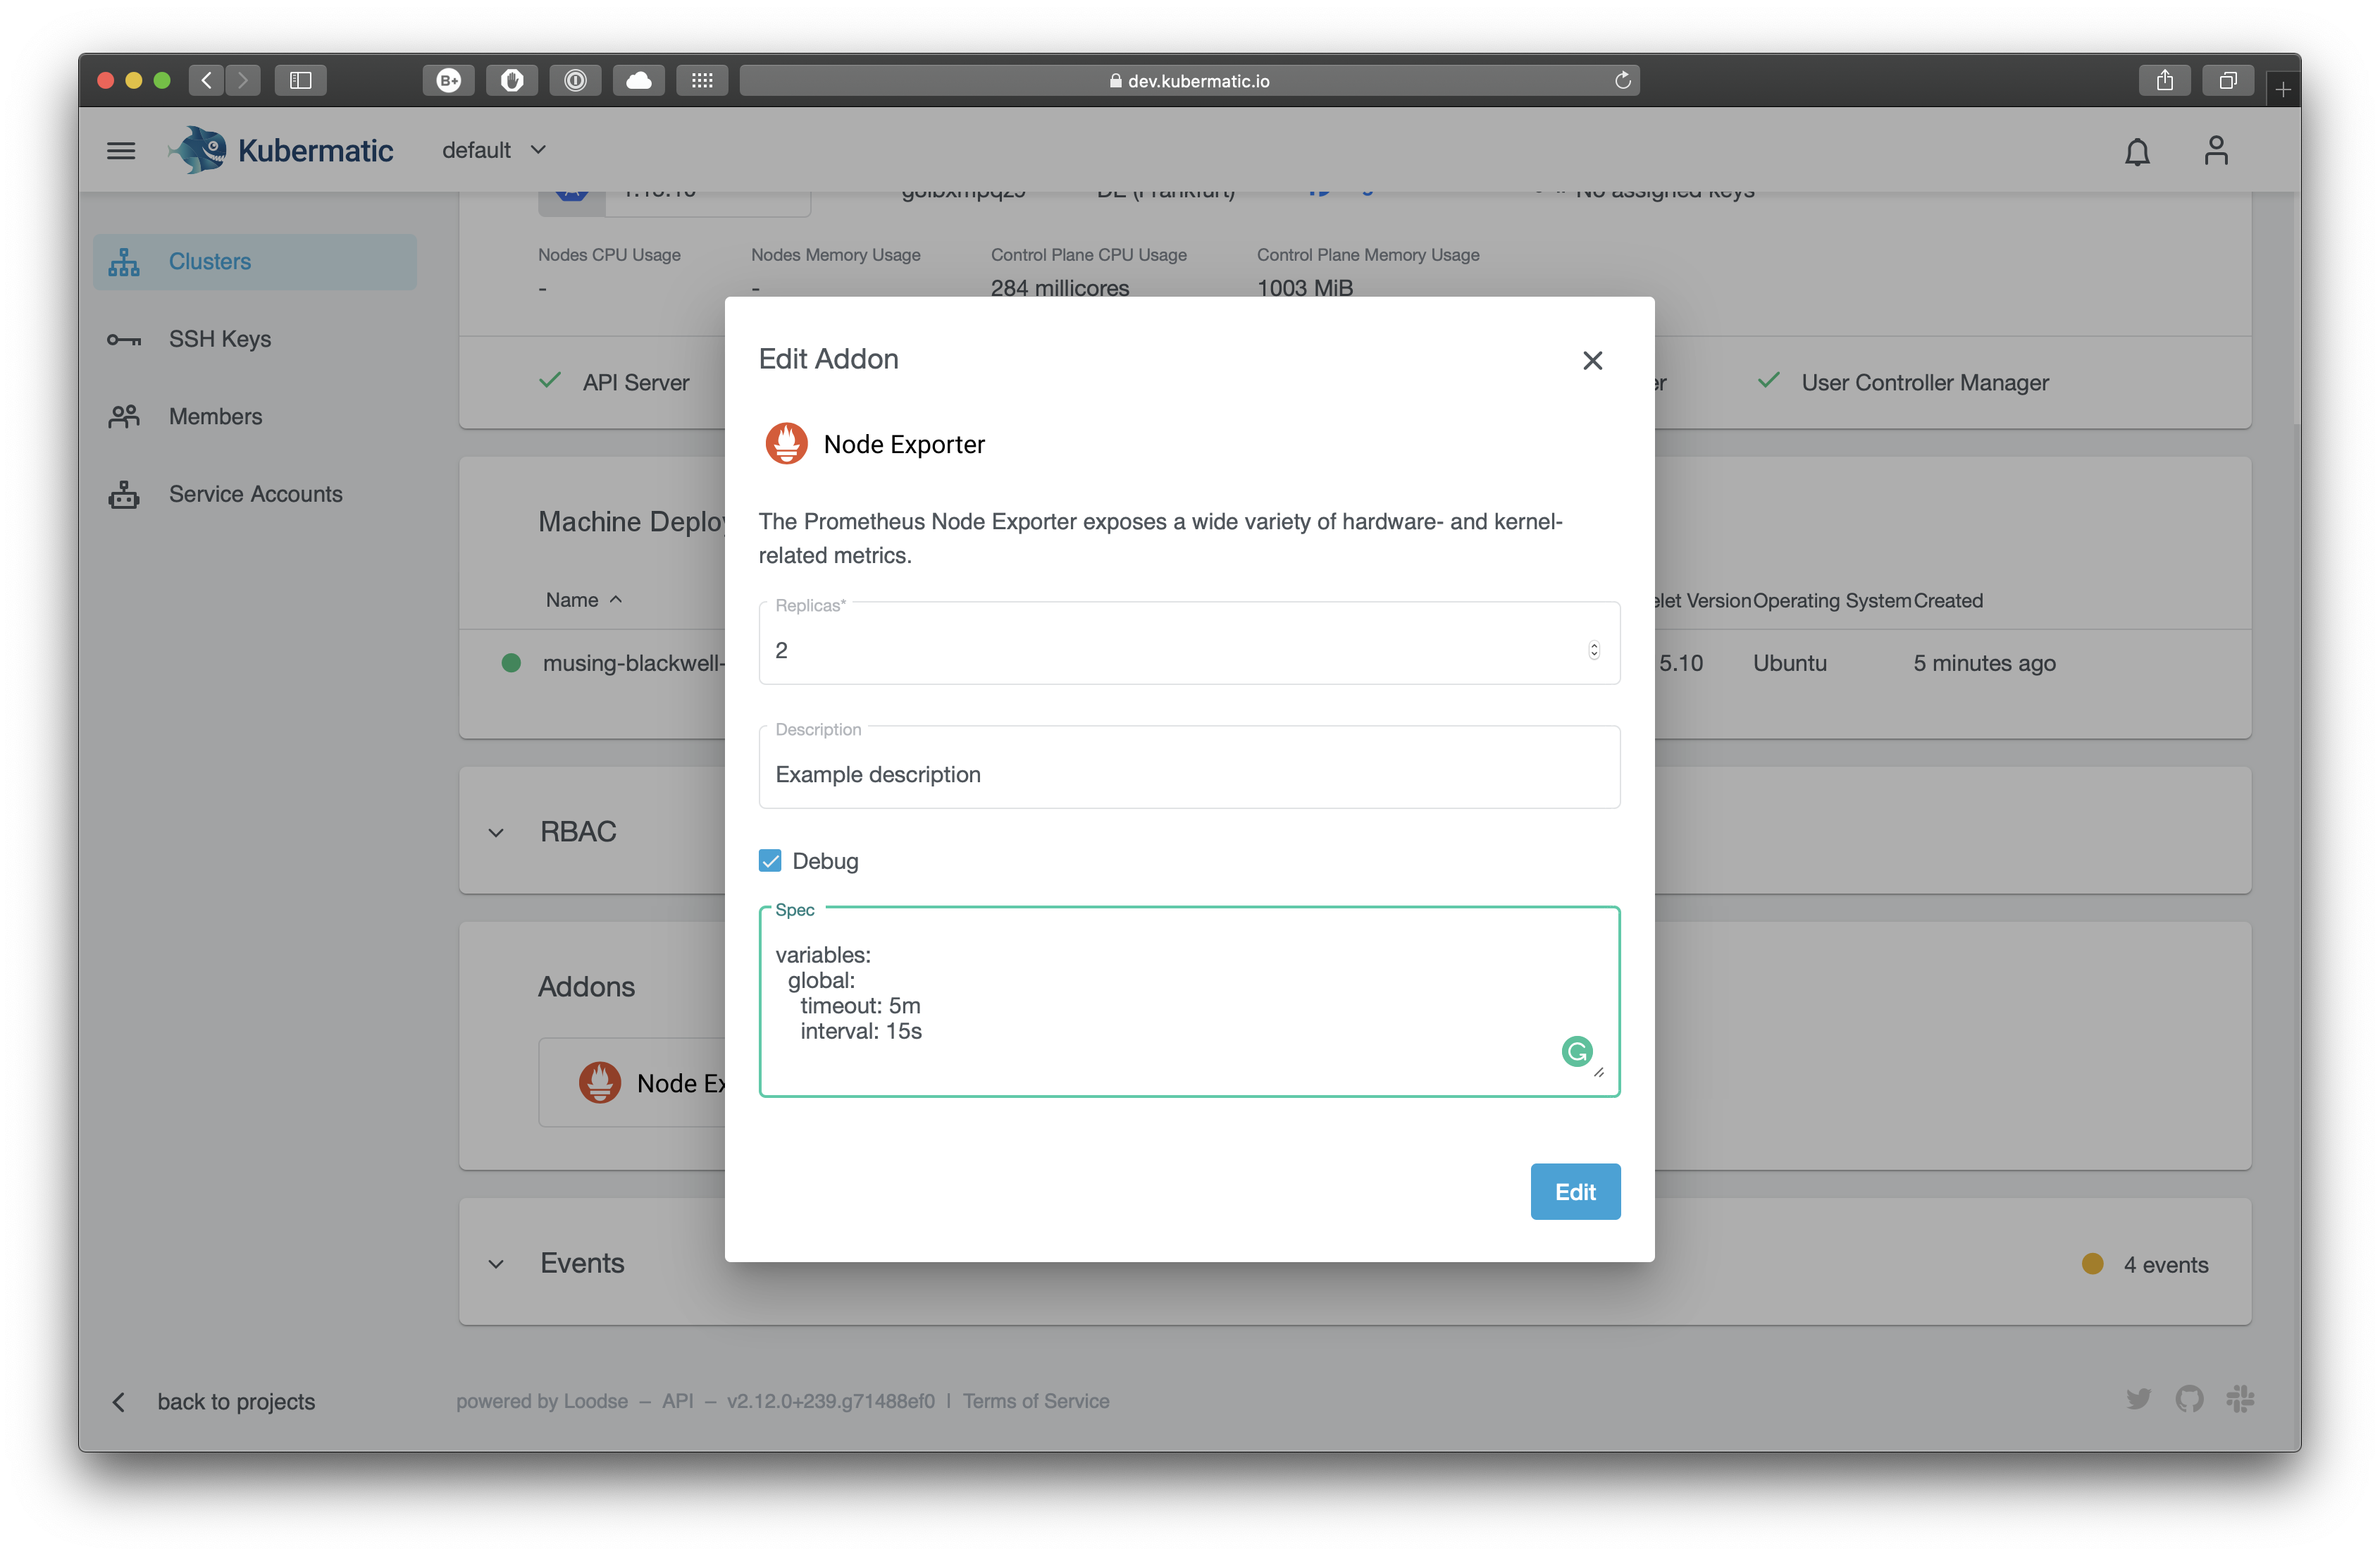Adjust Replicas with the stepper arrows
Viewport: 2380px width, 1556px height.
click(x=1593, y=650)
